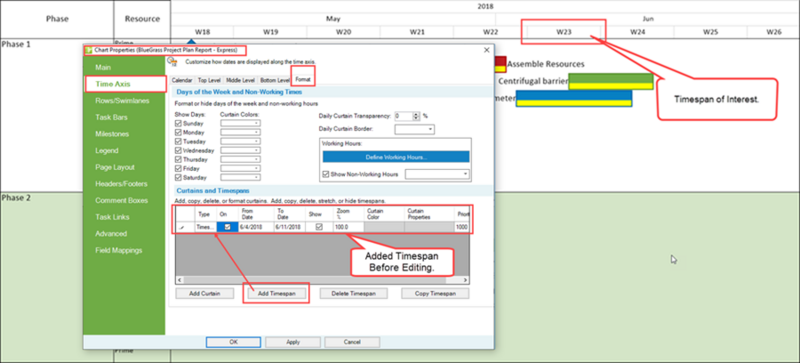800x363 pixels.
Task: Click the blue task bar in chart
Action: click(574, 98)
